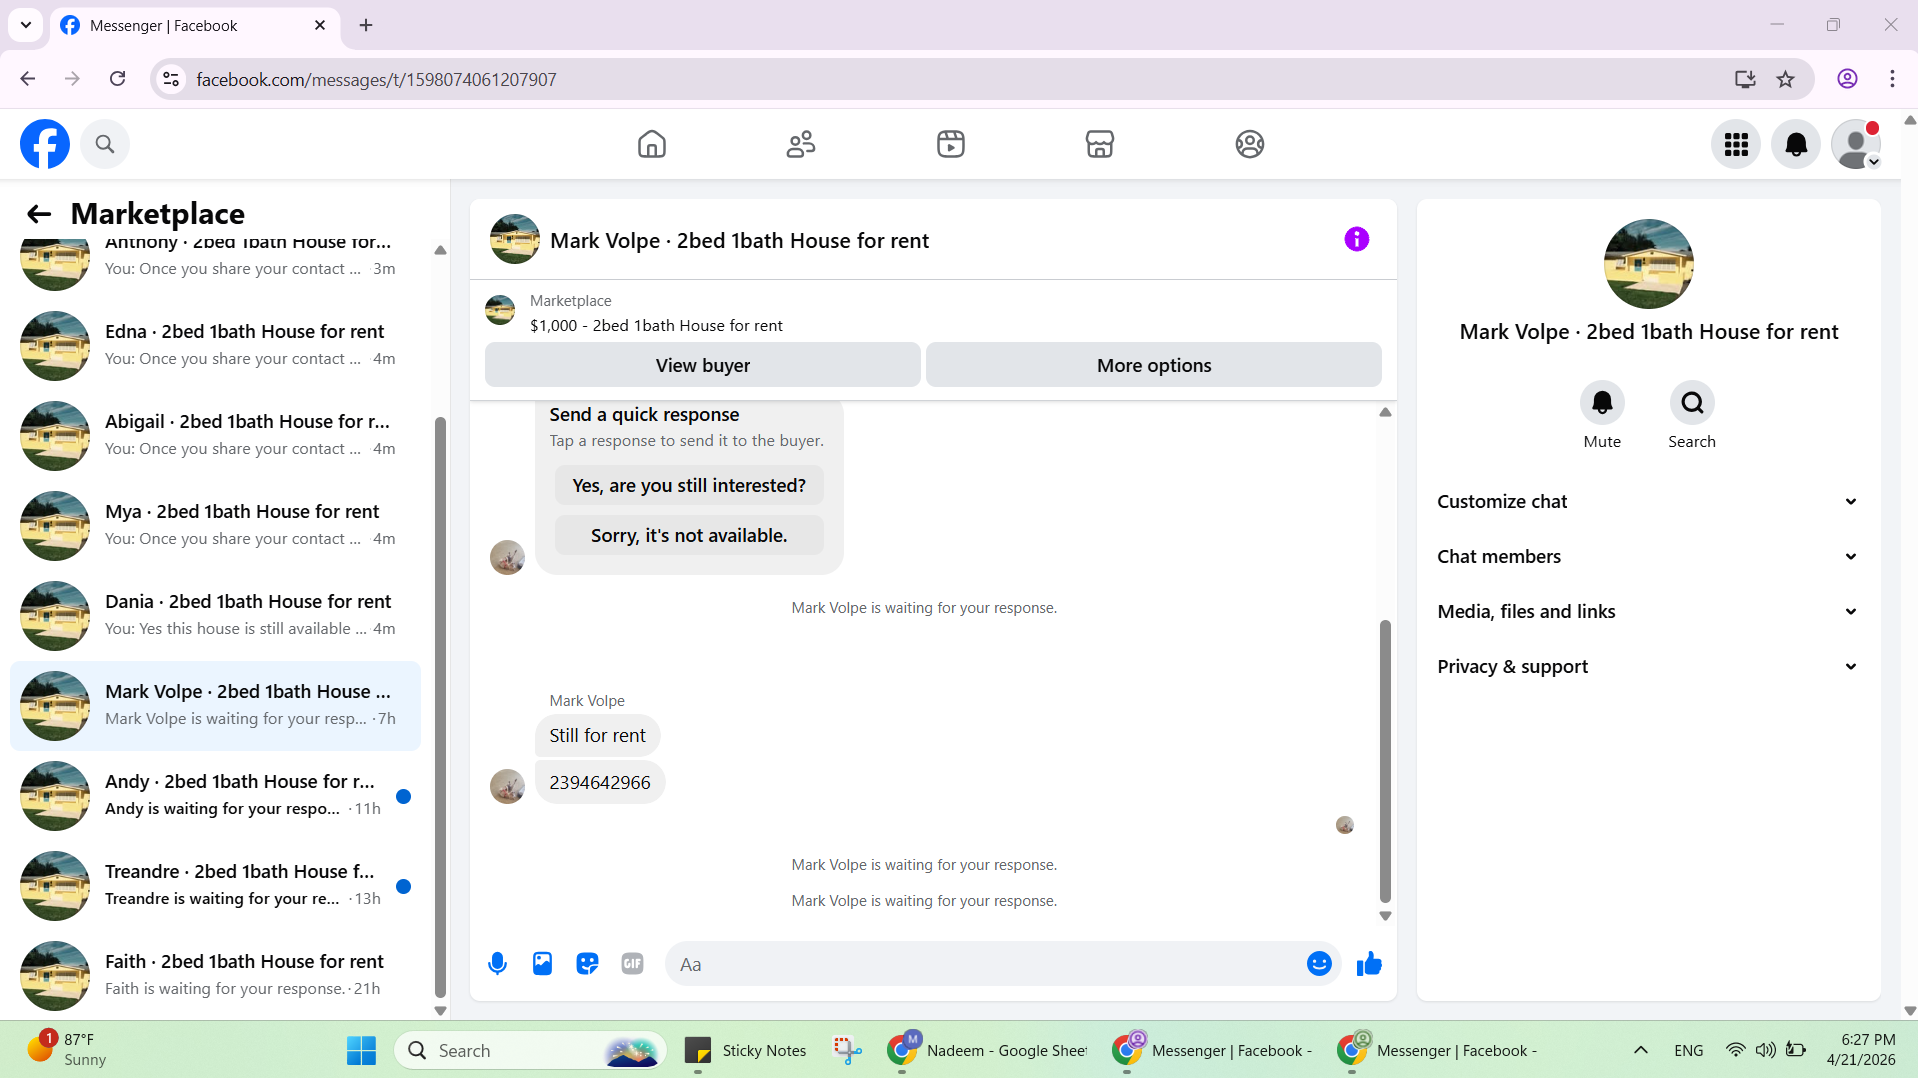Expand the Customize chat section
Viewport: 1918px width, 1078px height.
click(x=1648, y=502)
